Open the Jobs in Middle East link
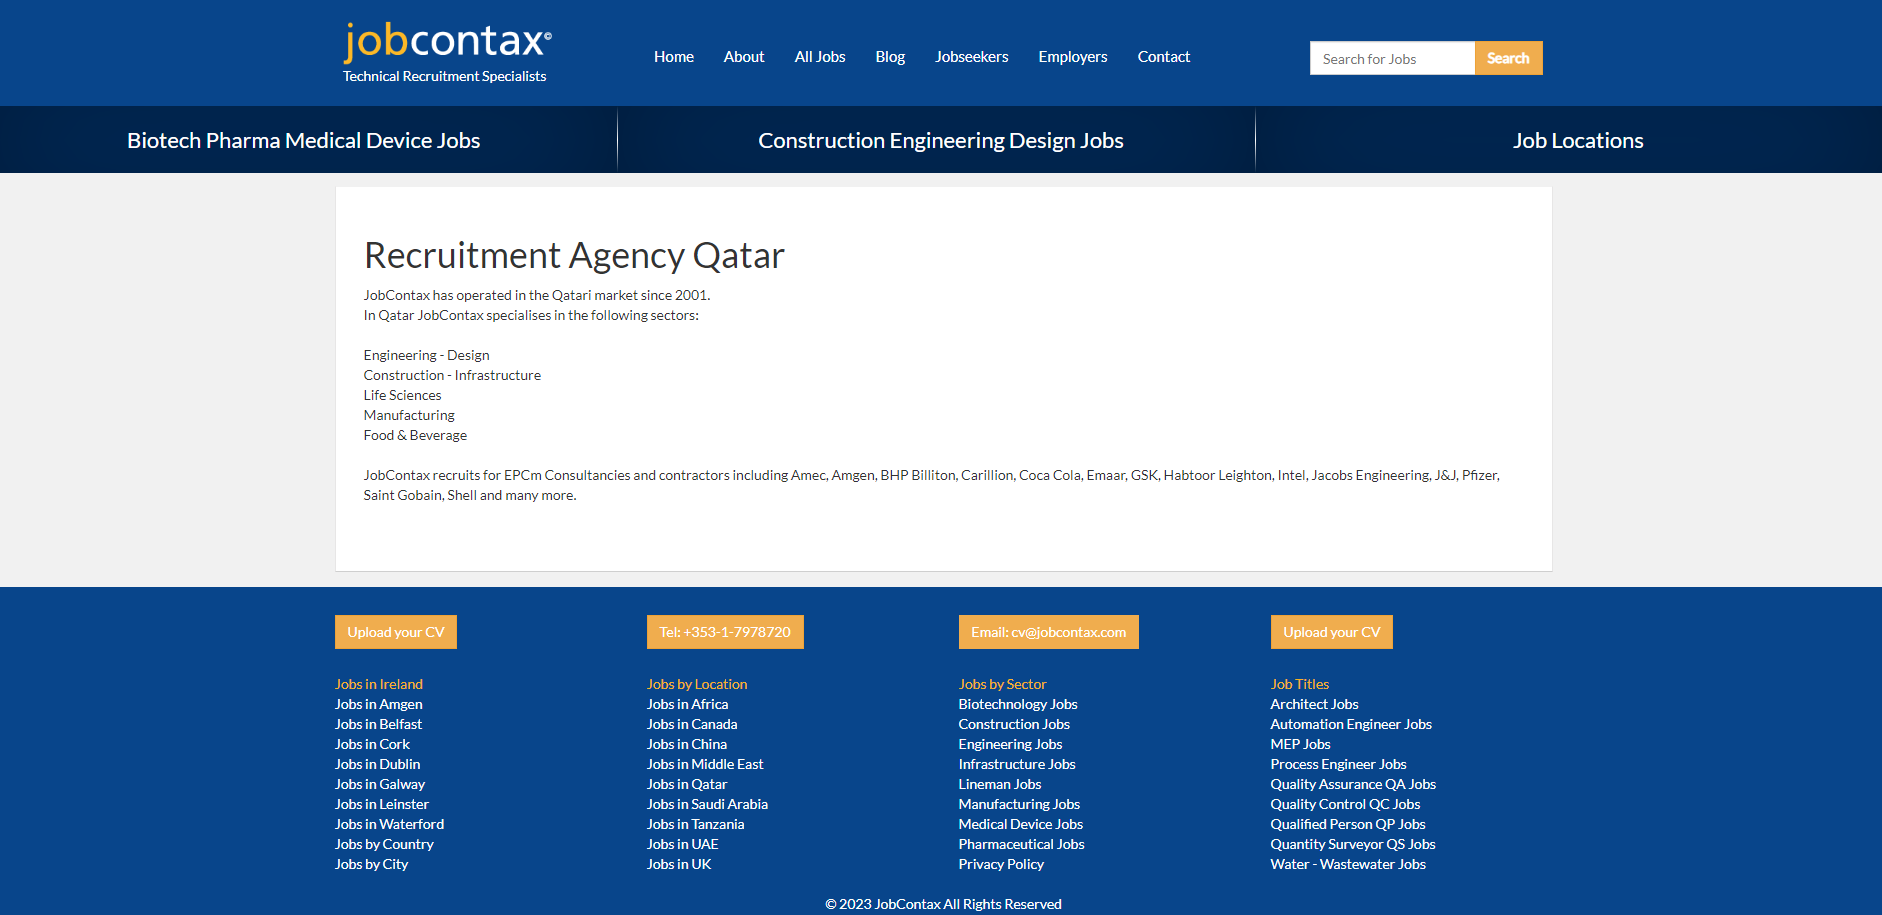1882x915 pixels. (x=705, y=764)
